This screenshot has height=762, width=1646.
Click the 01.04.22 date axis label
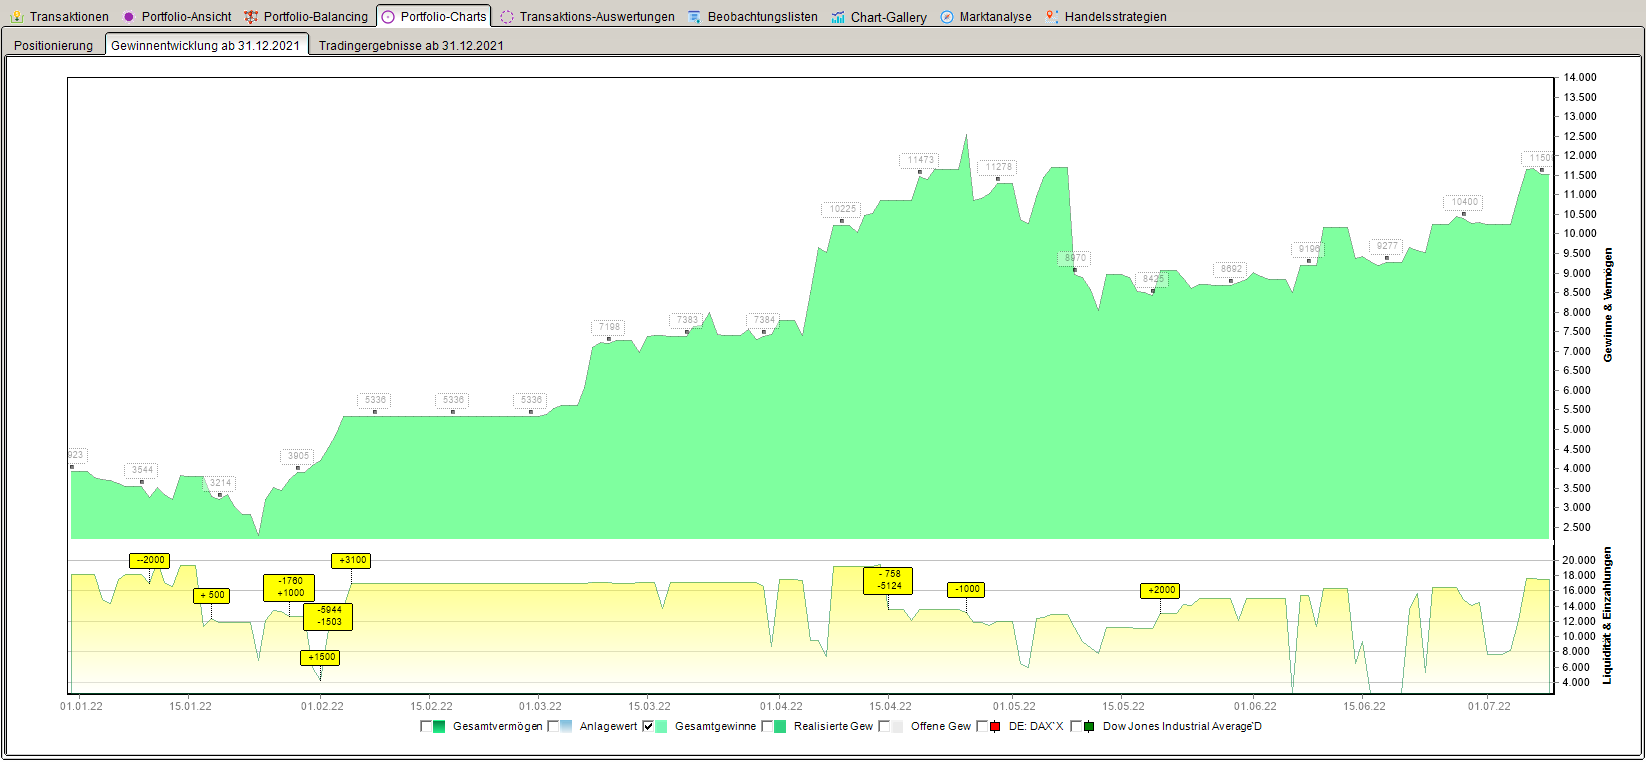click(781, 706)
